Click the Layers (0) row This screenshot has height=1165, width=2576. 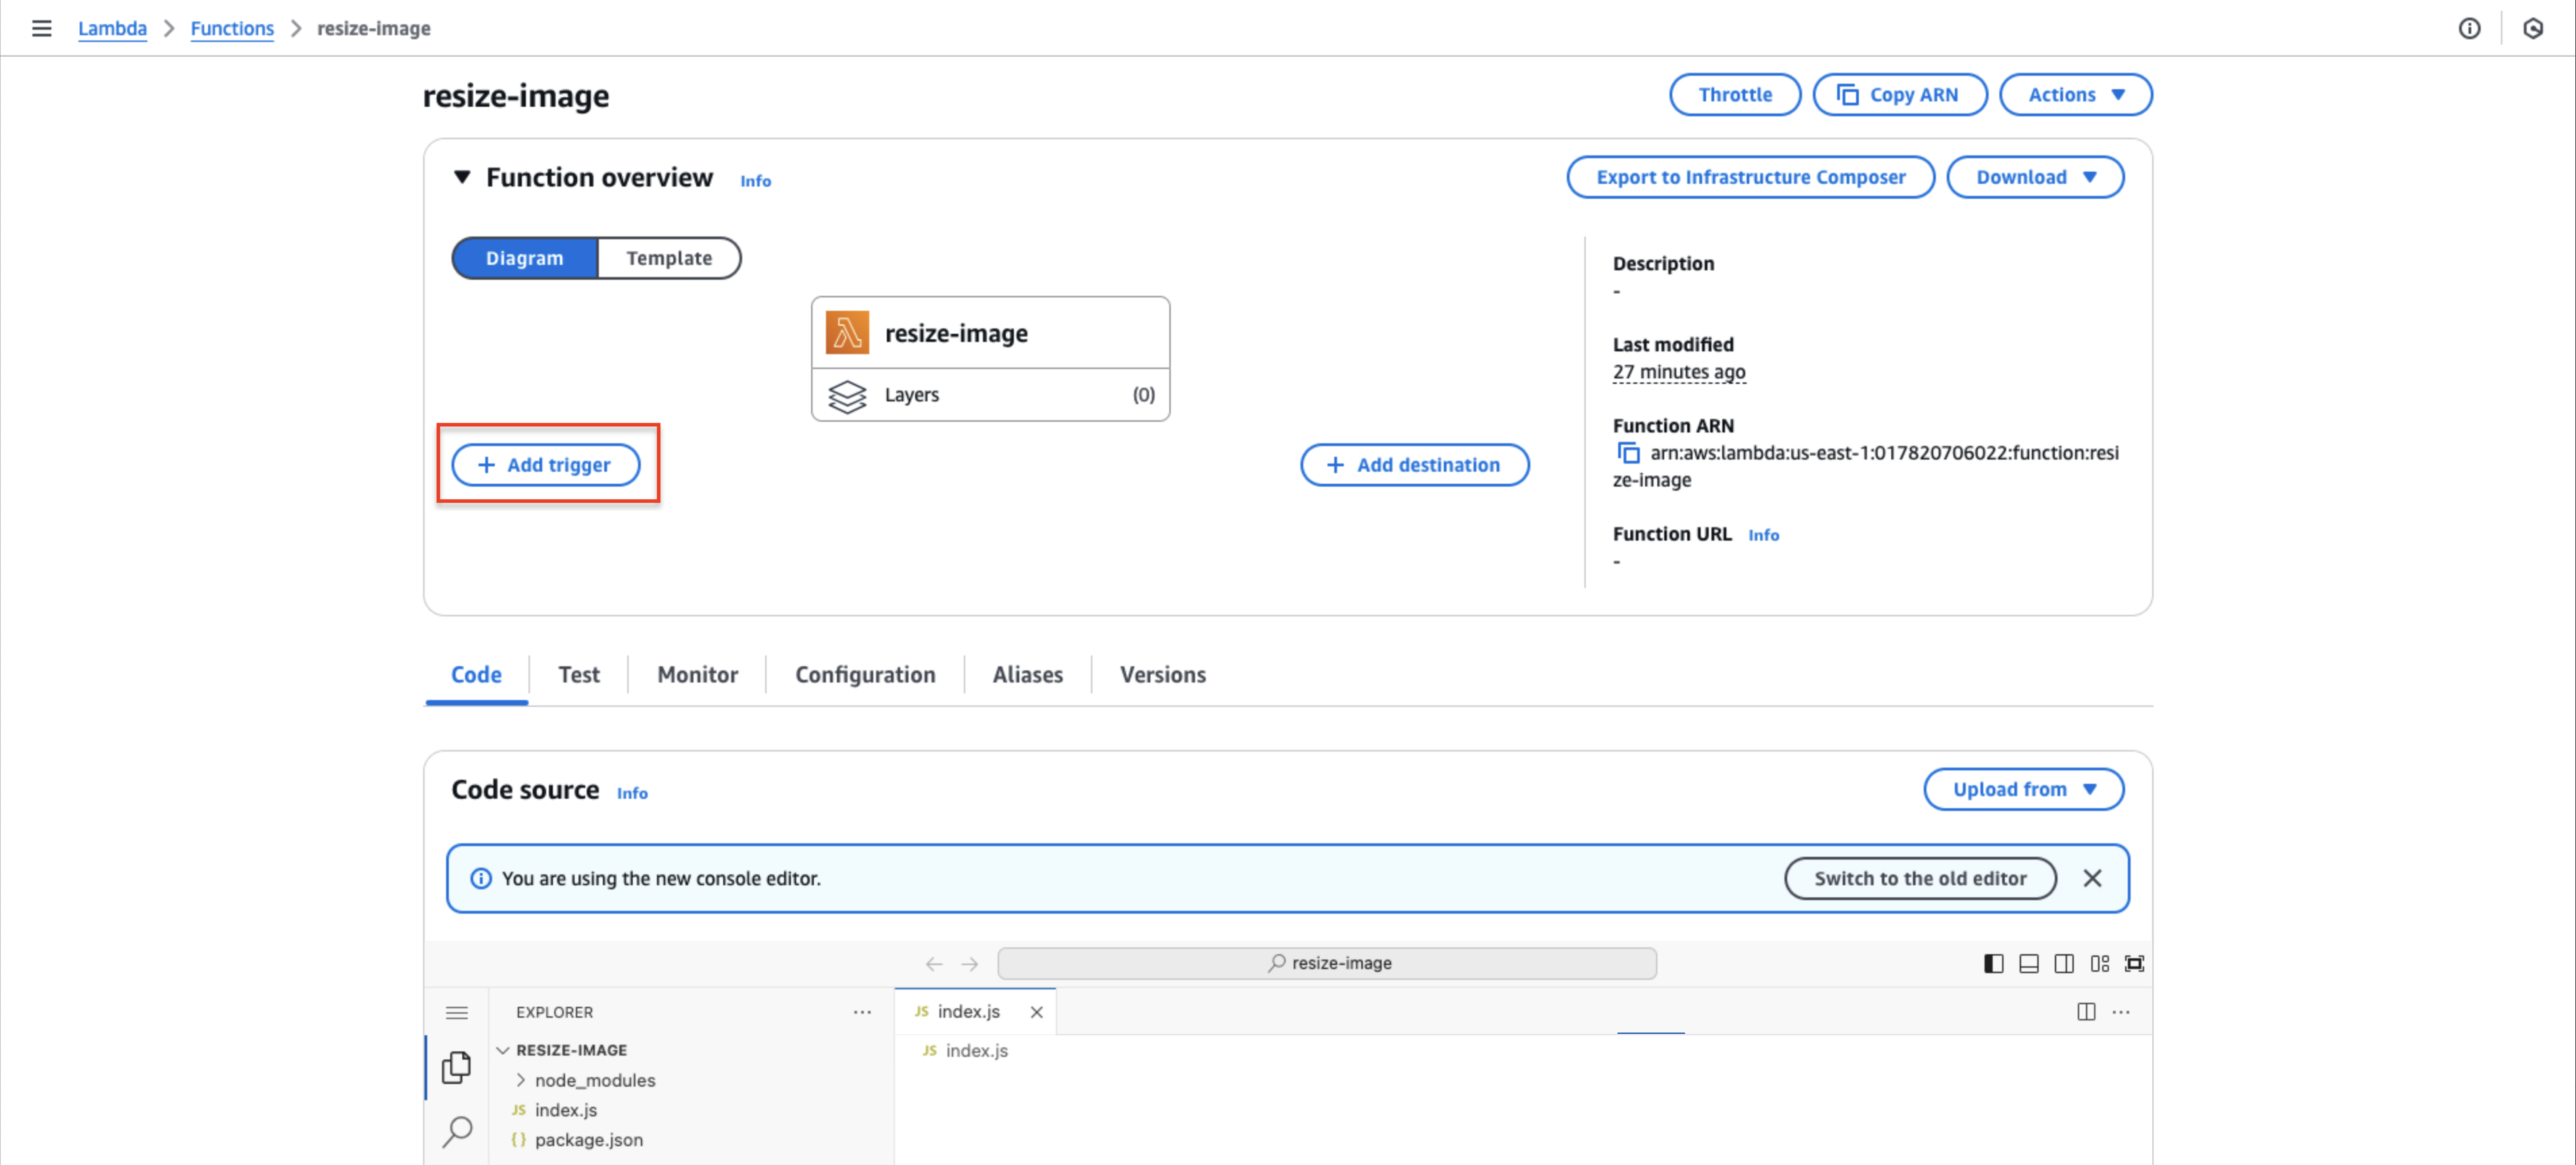click(990, 395)
